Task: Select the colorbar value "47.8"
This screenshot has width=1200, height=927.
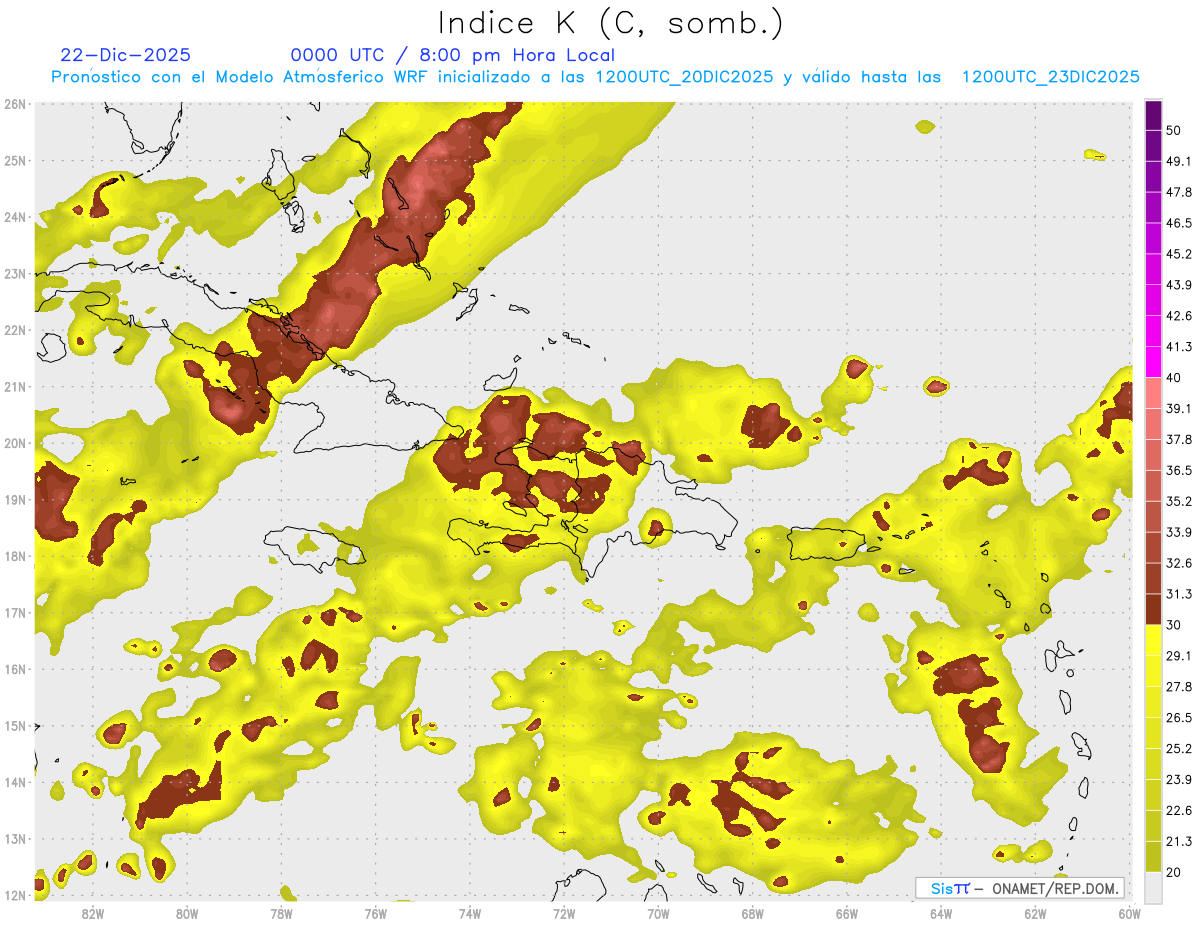Action: (1179, 193)
